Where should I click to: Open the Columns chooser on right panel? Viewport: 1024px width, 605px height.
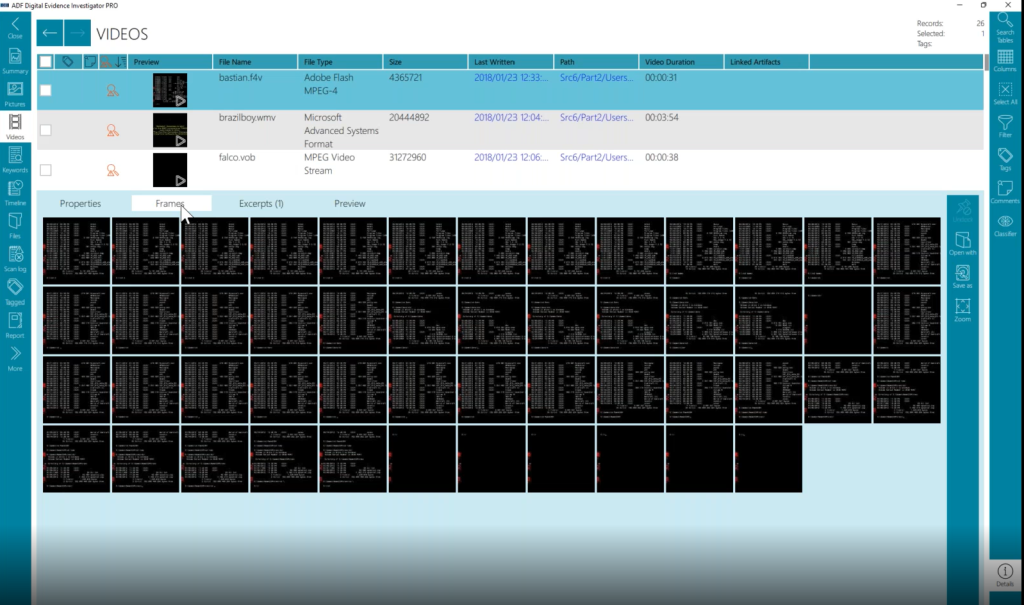[x=1005, y=60]
